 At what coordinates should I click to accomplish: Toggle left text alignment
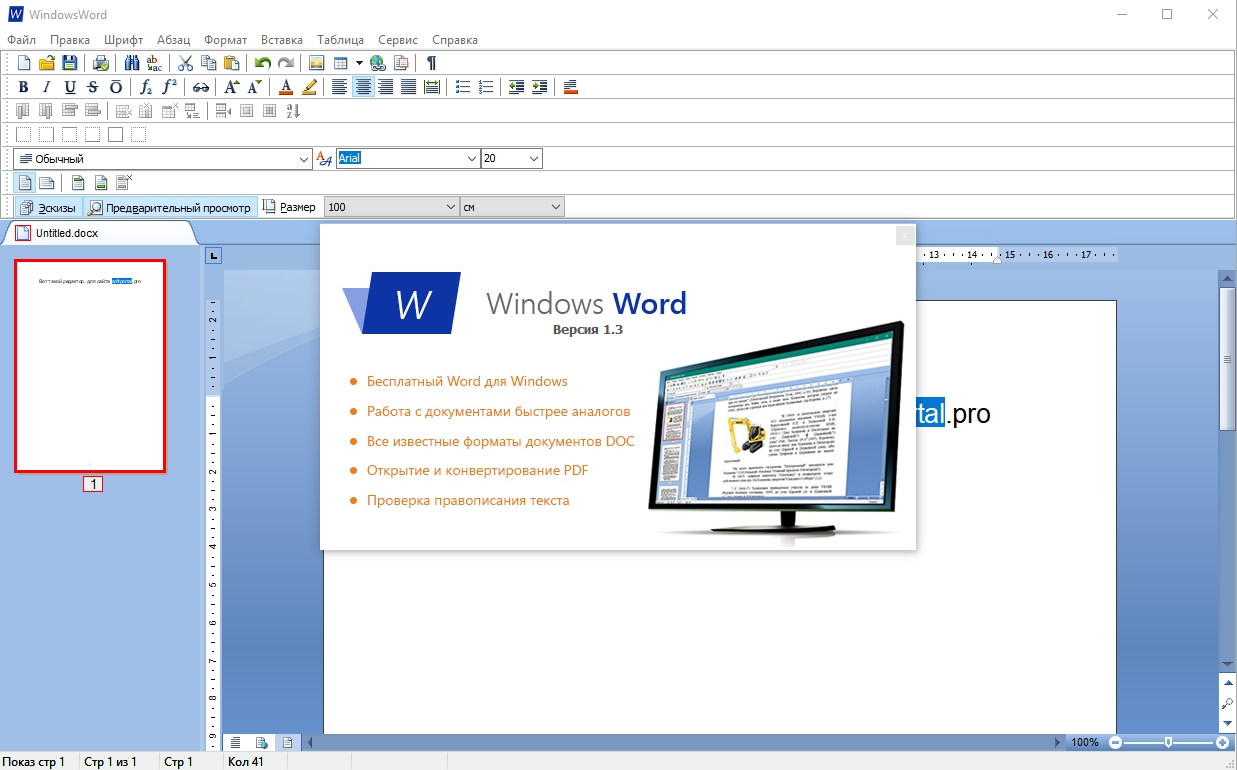point(340,87)
